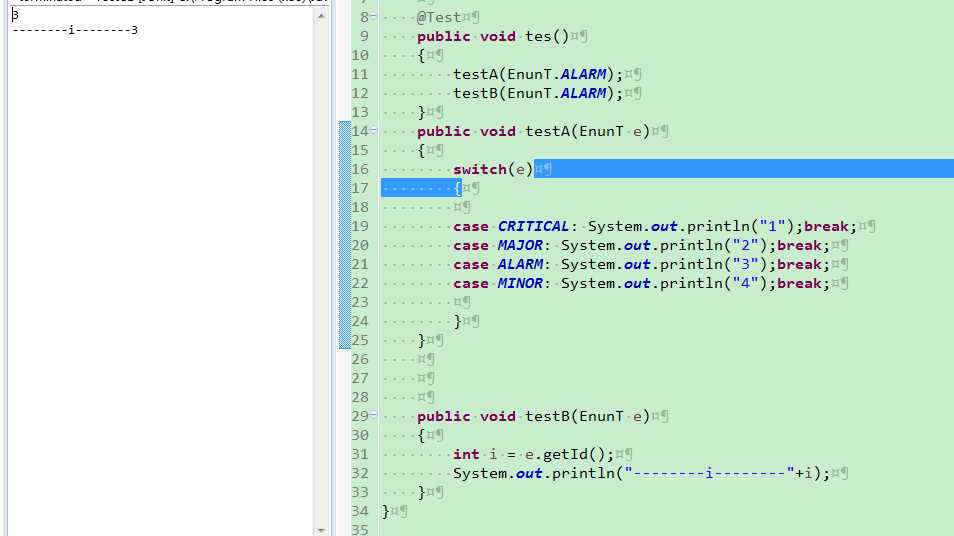Click the closing brace on line 13
This screenshot has width=954, height=536.
click(x=421, y=112)
